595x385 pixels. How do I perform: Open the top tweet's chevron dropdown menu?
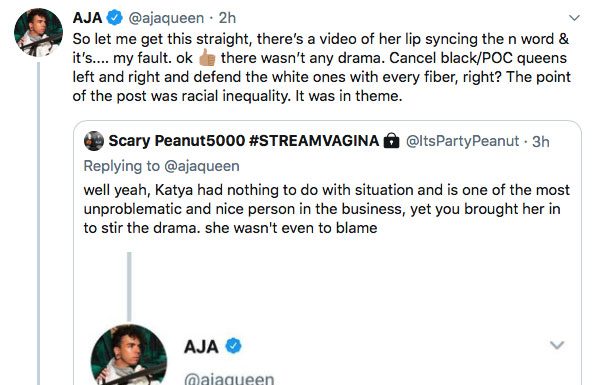click(x=575, y=18)
